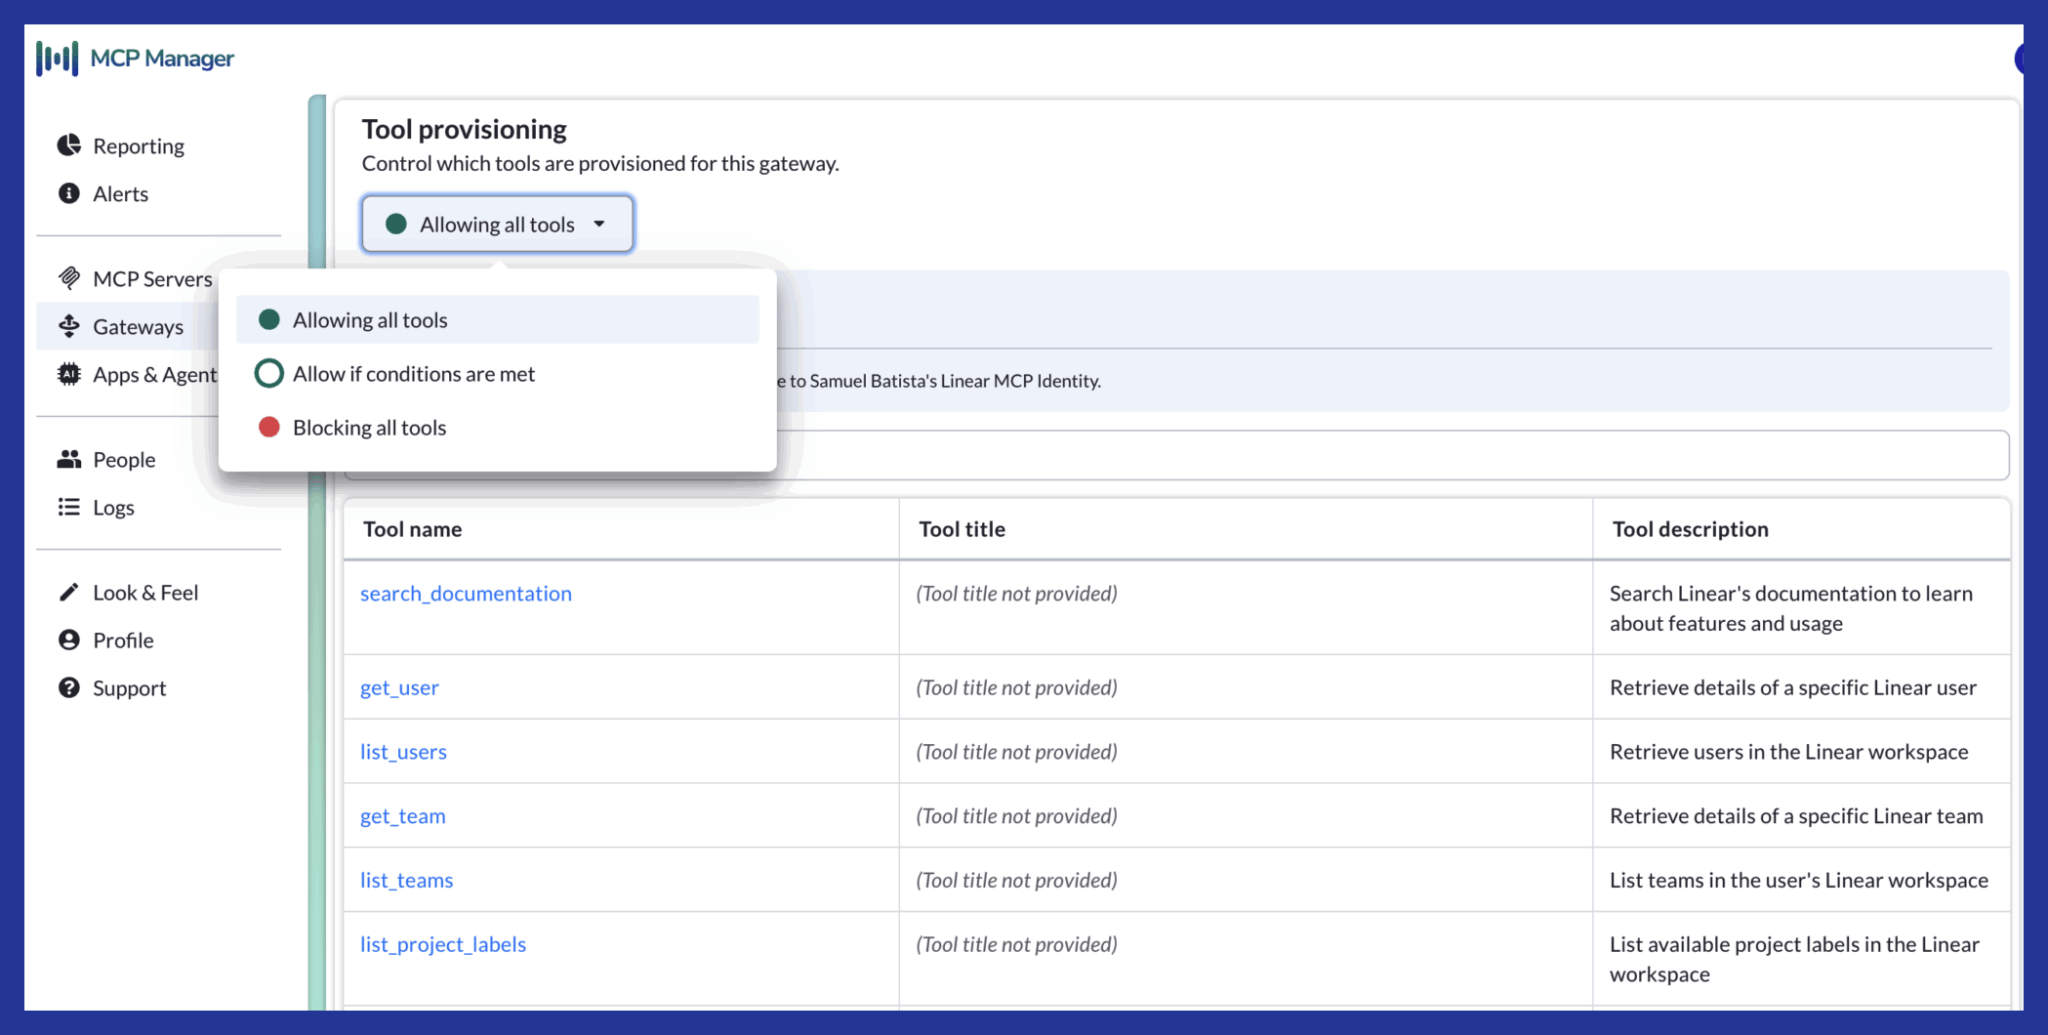
Task: Open Reporting via its pie chart icon
Action: click(67, 145)
